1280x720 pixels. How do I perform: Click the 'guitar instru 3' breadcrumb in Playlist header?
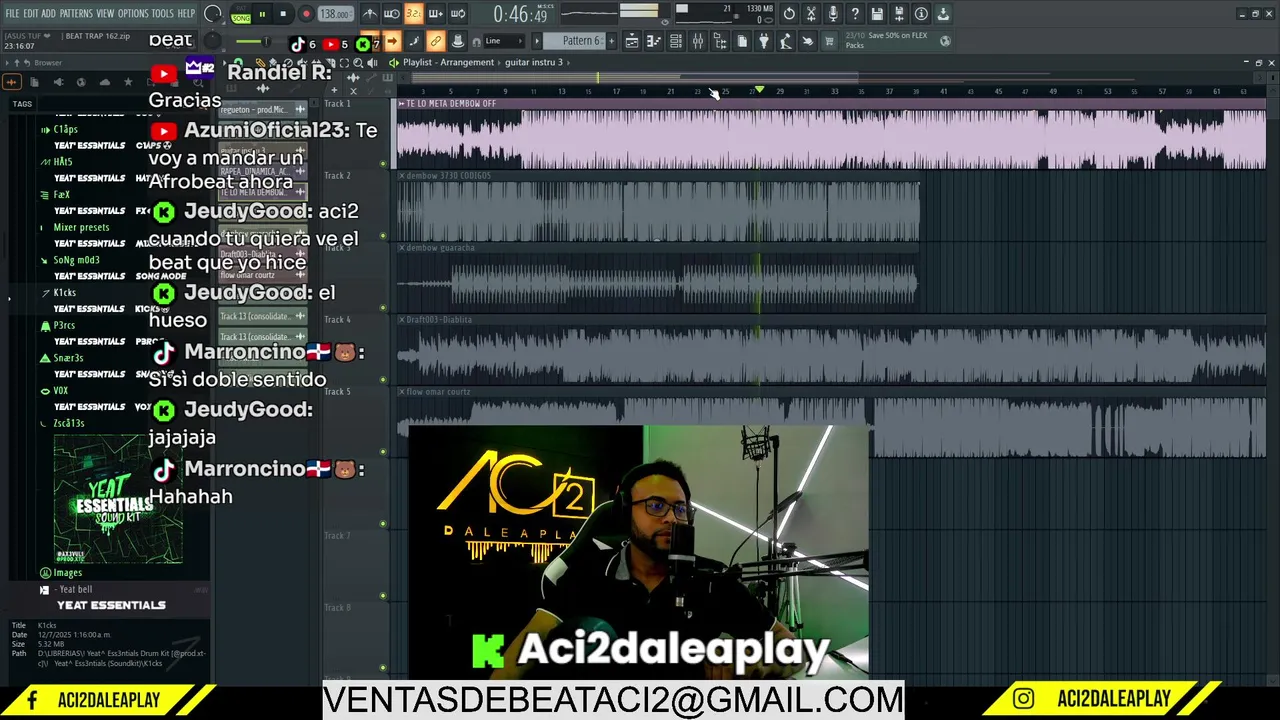(x=534, y=62)
